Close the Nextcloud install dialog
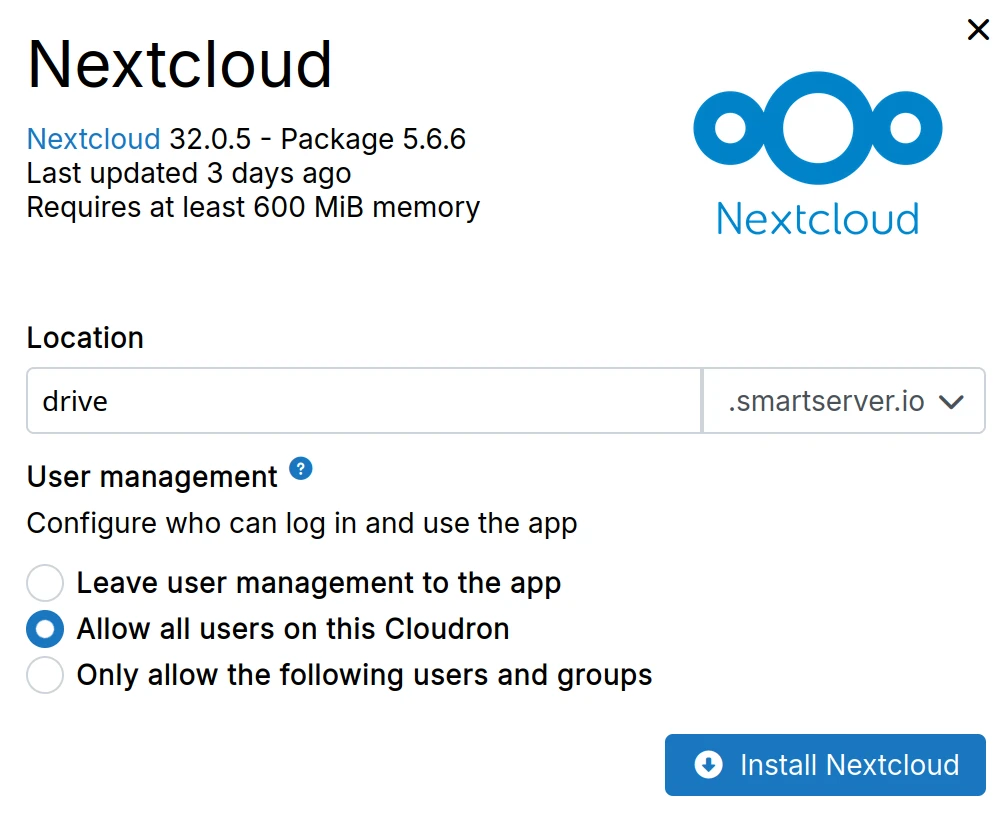1008x821 pixels. click(x=978, y=31)
